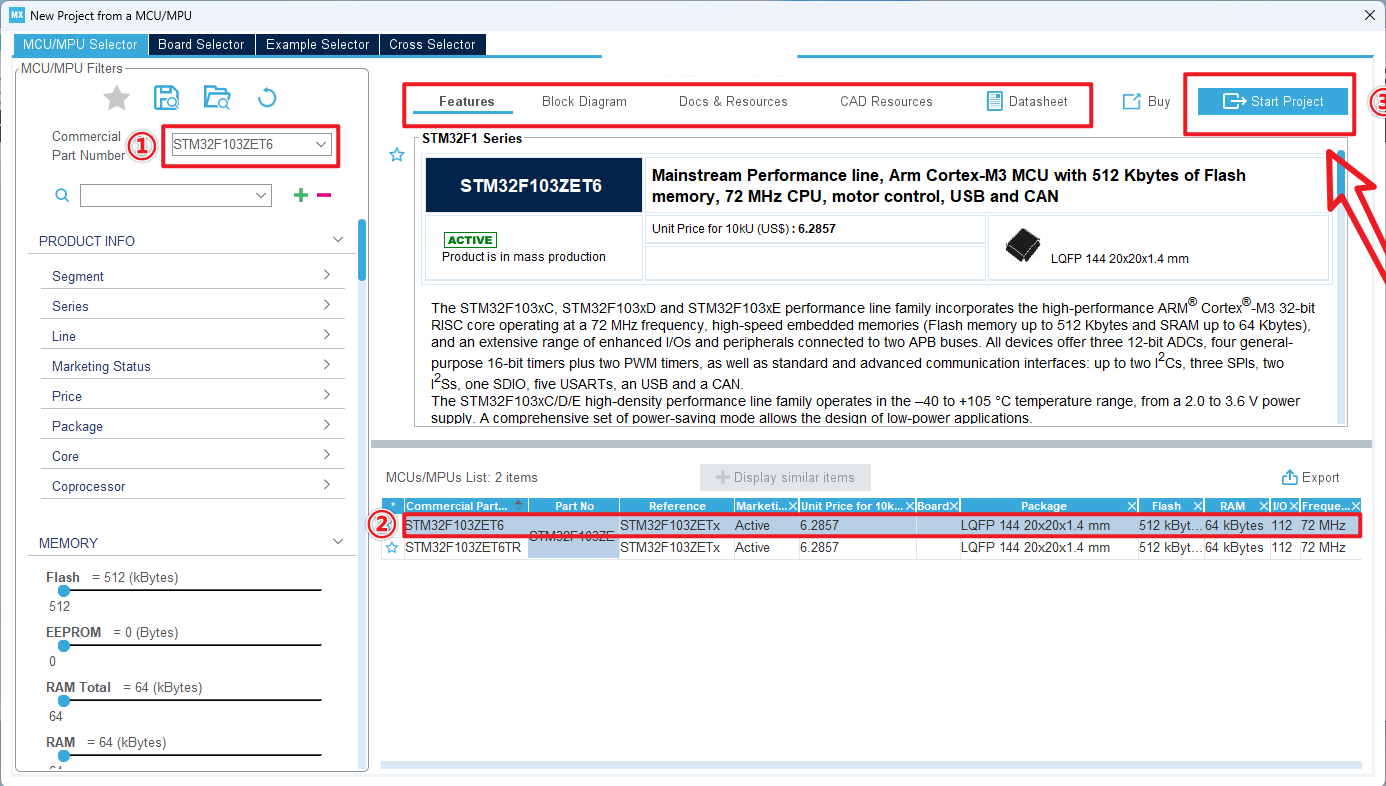This screenshot has height=786, width=1386.
Task: Hide the Board column via X
Action: click(x=953, y=506)
